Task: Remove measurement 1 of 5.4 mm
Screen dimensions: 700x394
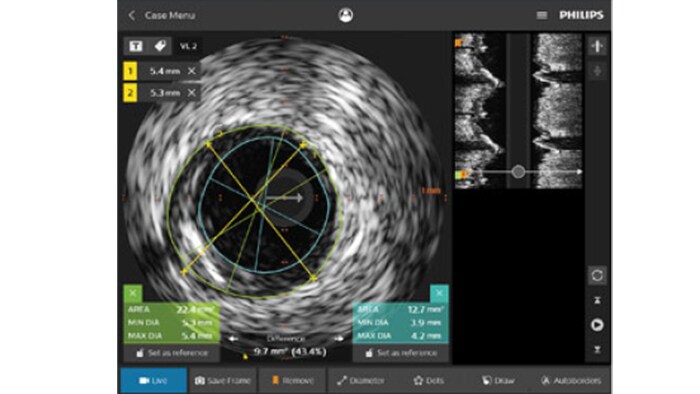Action: coord(192,71)
